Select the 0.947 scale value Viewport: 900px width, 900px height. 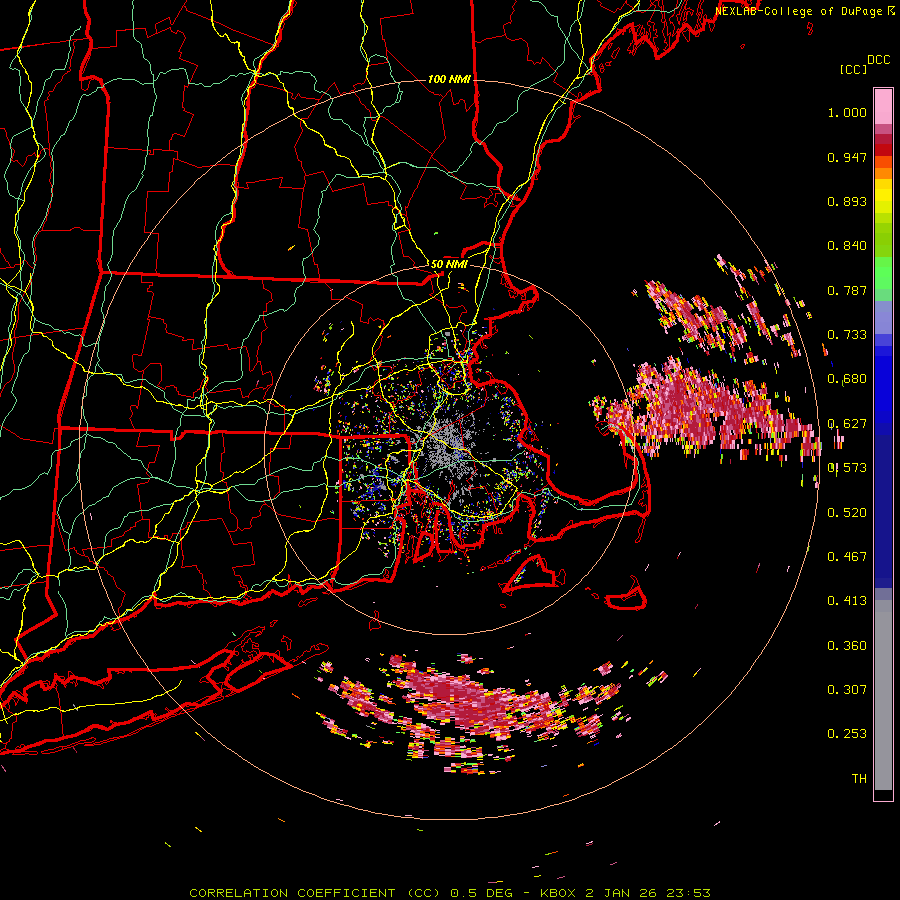(x=847, y=157)
